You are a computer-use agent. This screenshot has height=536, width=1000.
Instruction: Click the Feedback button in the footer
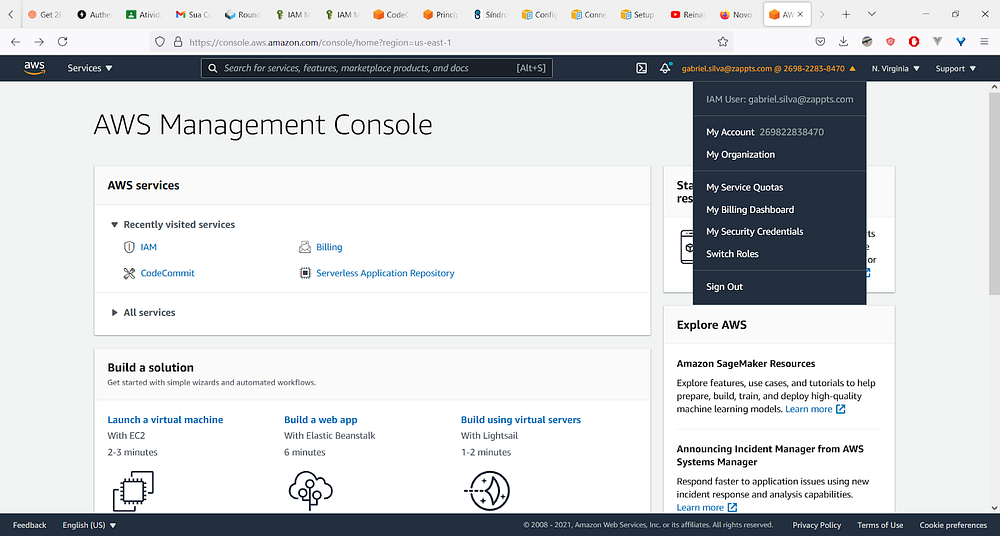[29, 525]
